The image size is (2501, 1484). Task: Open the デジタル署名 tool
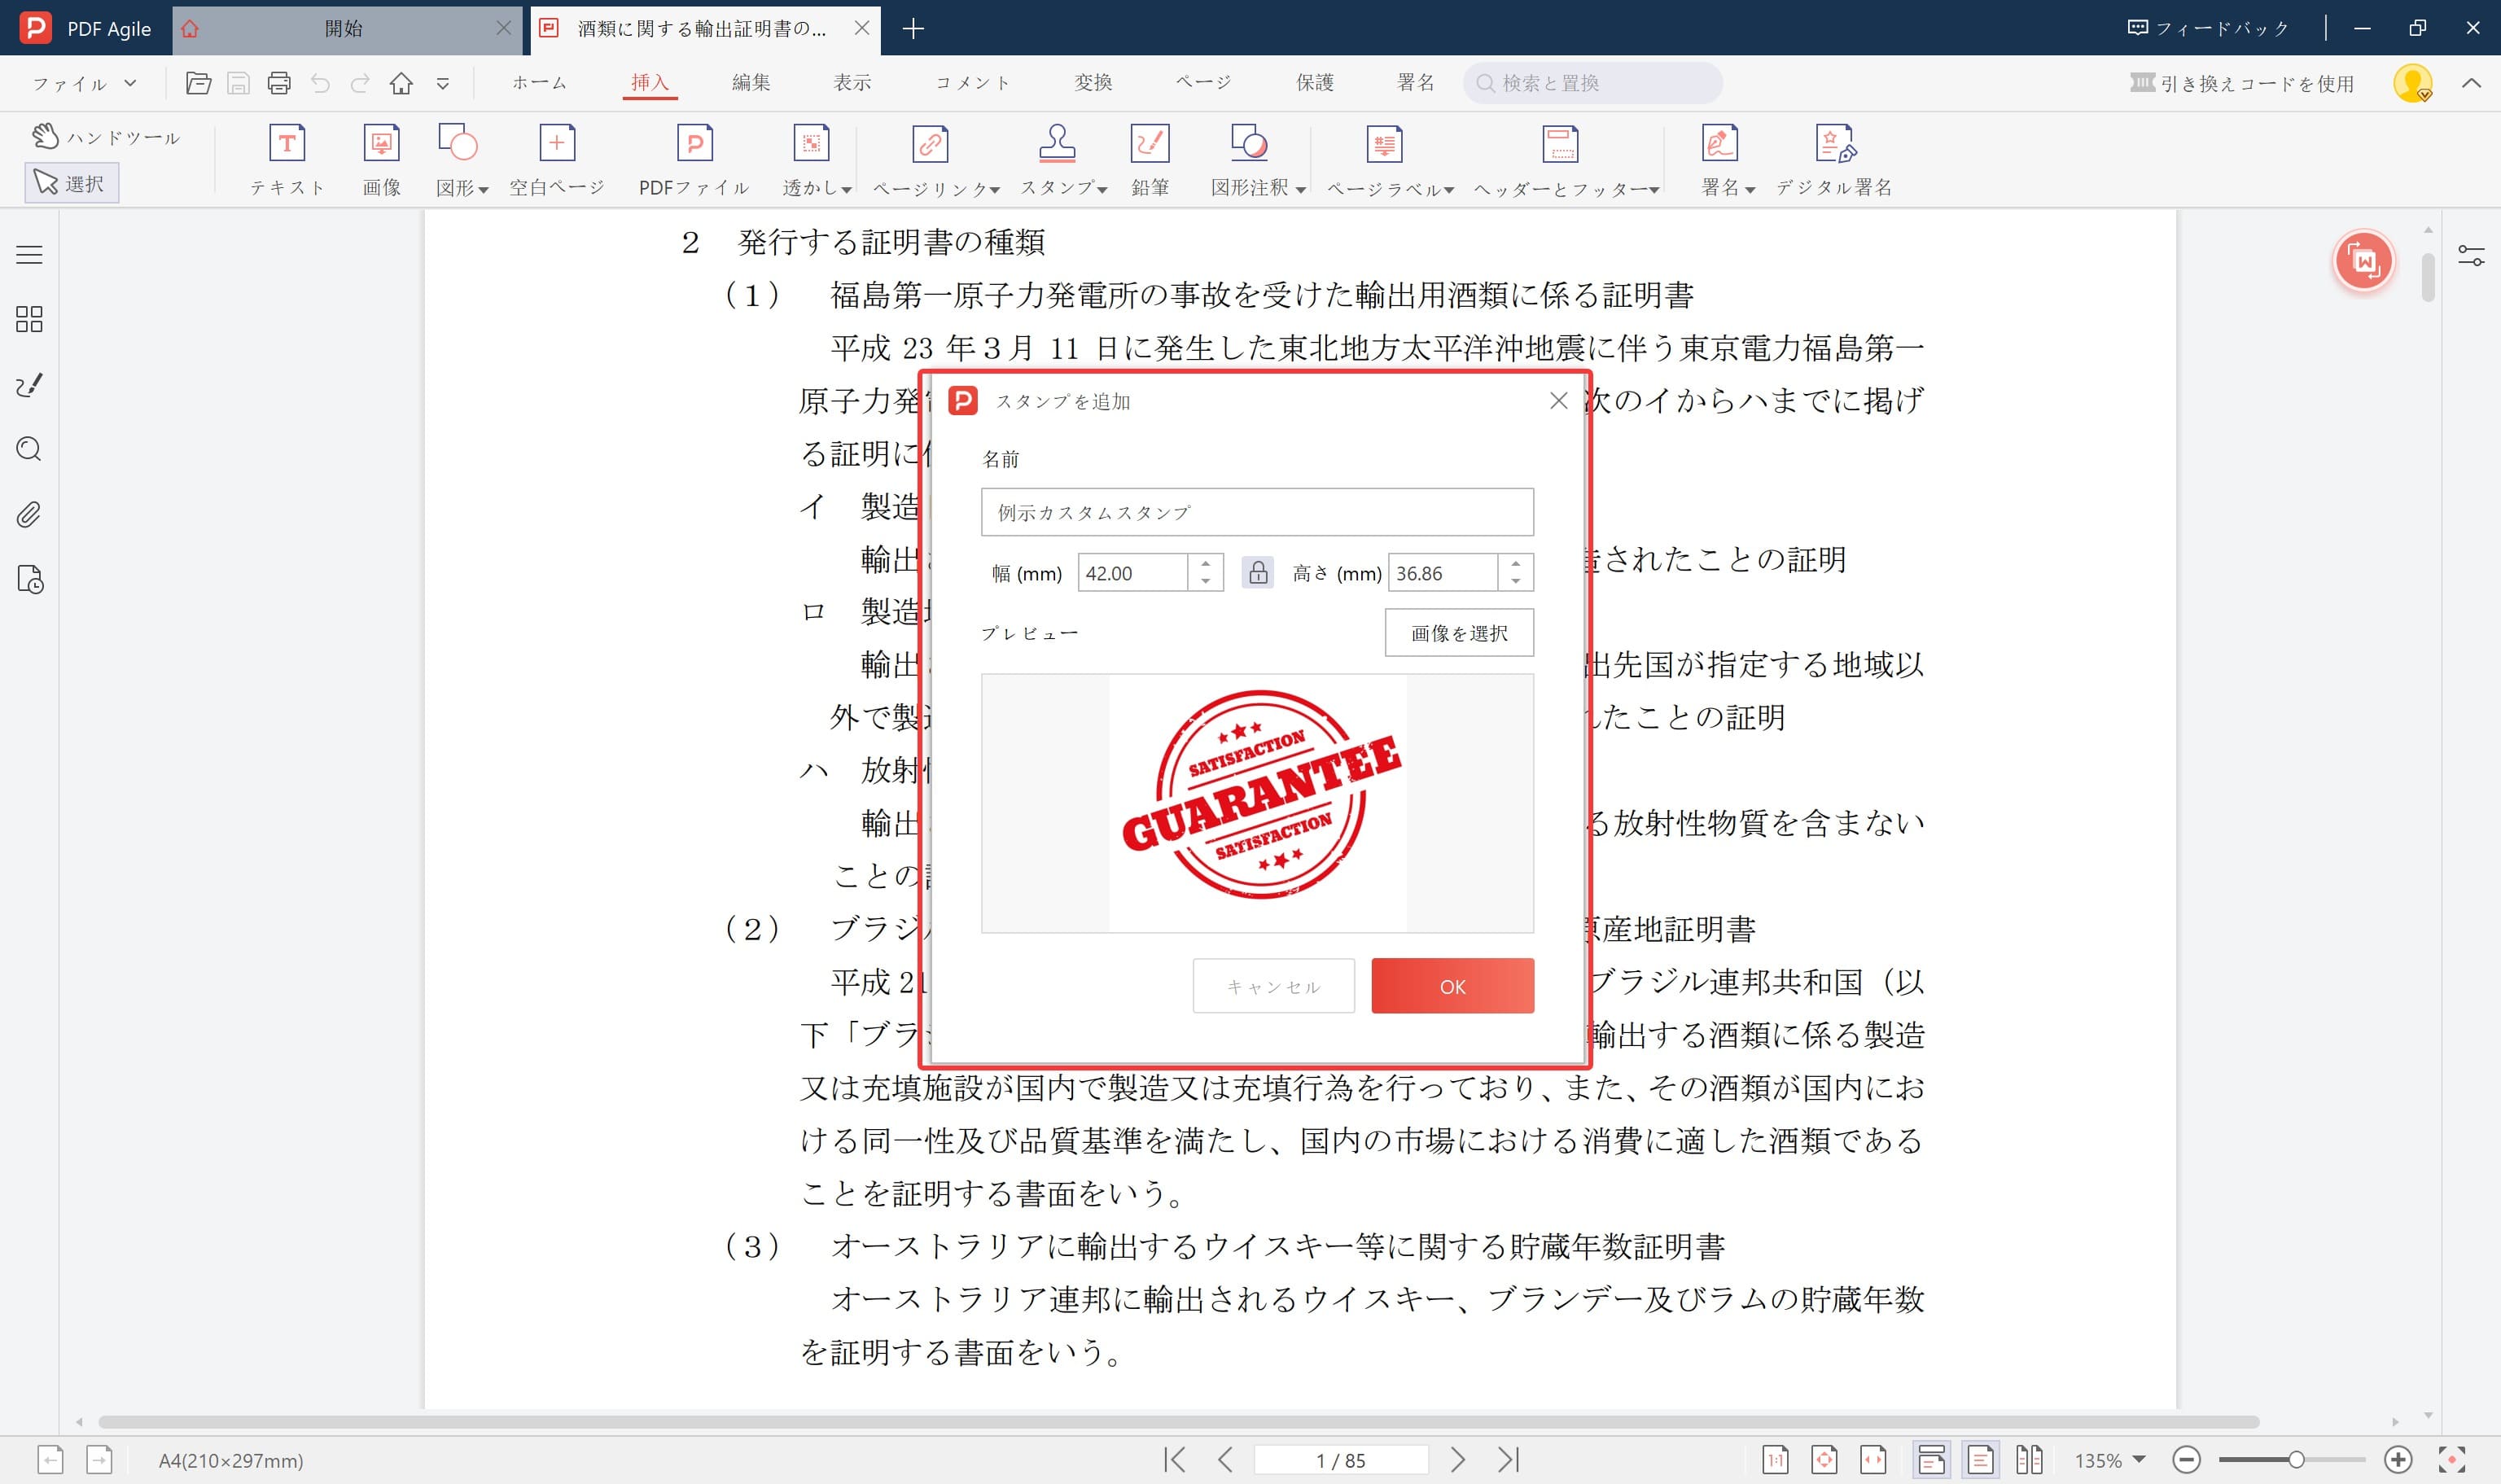1834,158
